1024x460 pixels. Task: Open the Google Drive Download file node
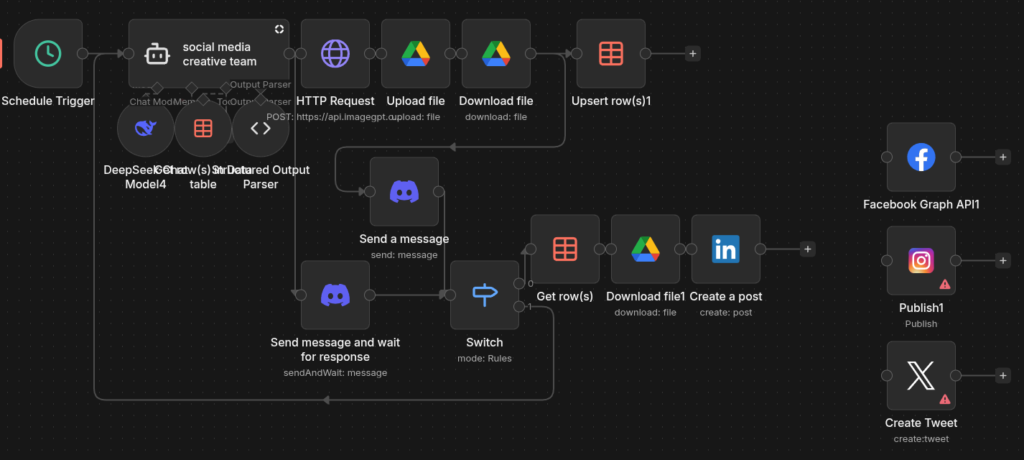[495, 54]
